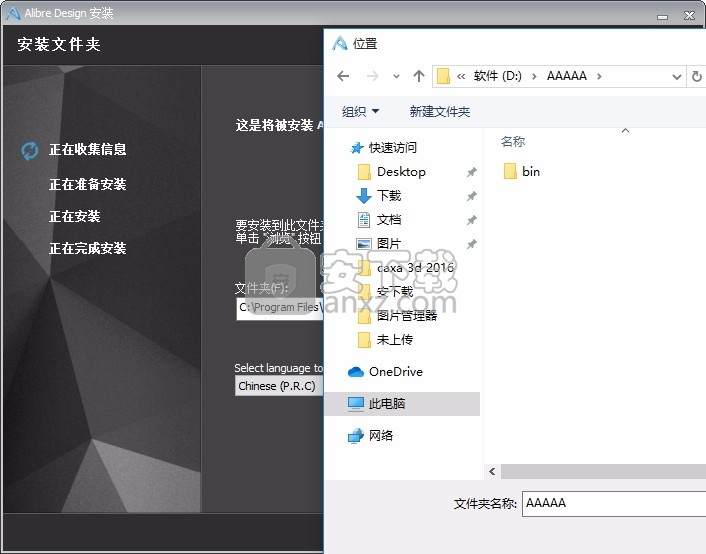Click the 未上传 folder icon

coord(364,340)
